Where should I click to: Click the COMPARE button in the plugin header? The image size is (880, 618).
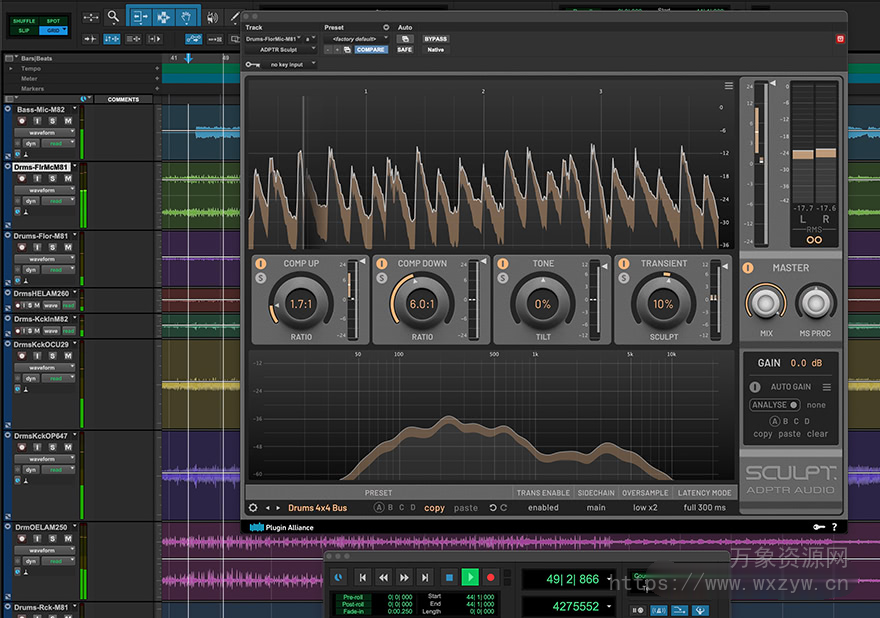[x=370, y=50]
